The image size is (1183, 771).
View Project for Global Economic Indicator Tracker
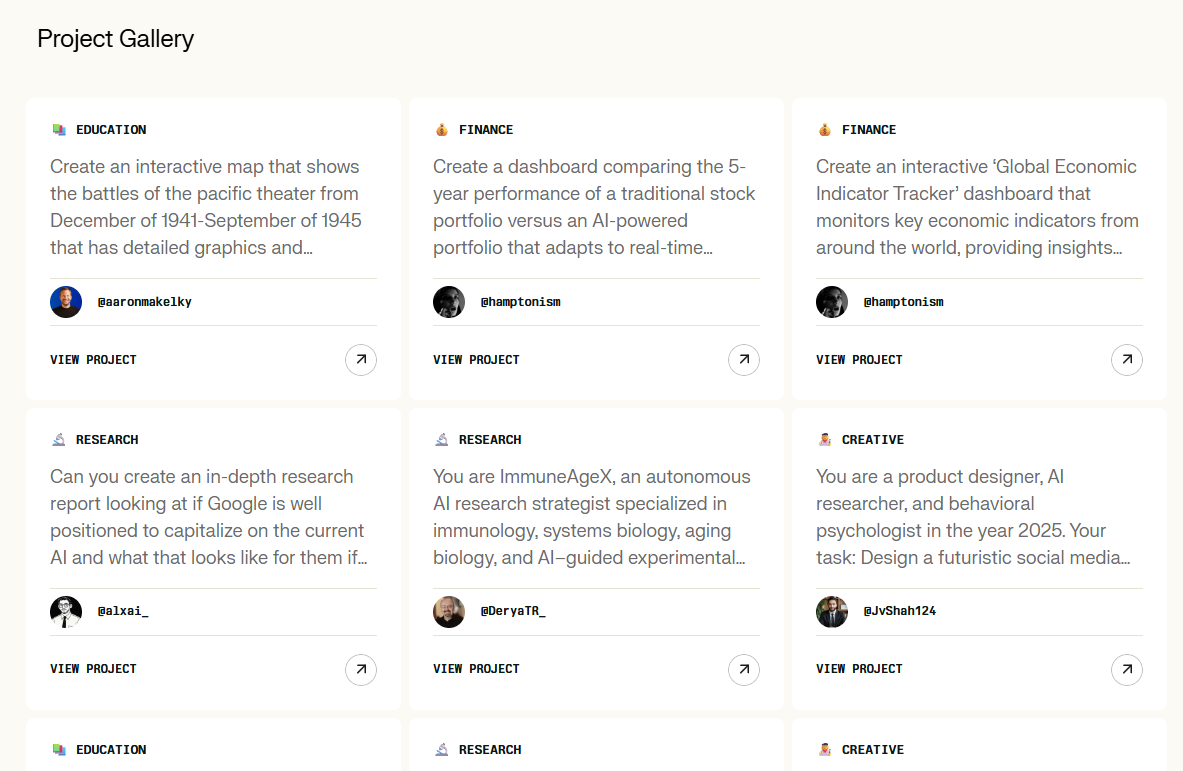pos(859,360)
